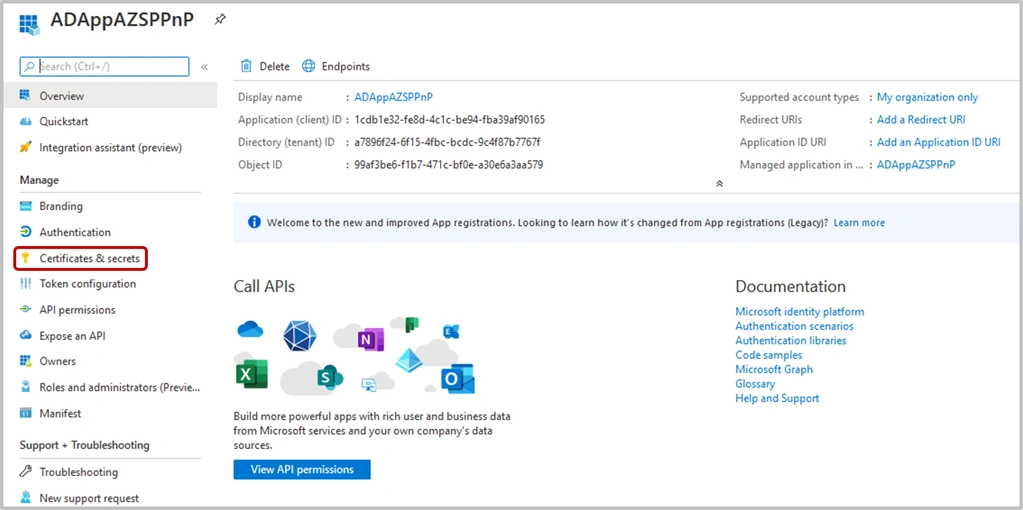This screenshot has height=510, width=1023.
Task: Open the Owners page
Action: pyautogui.click(x=57, y=361)
